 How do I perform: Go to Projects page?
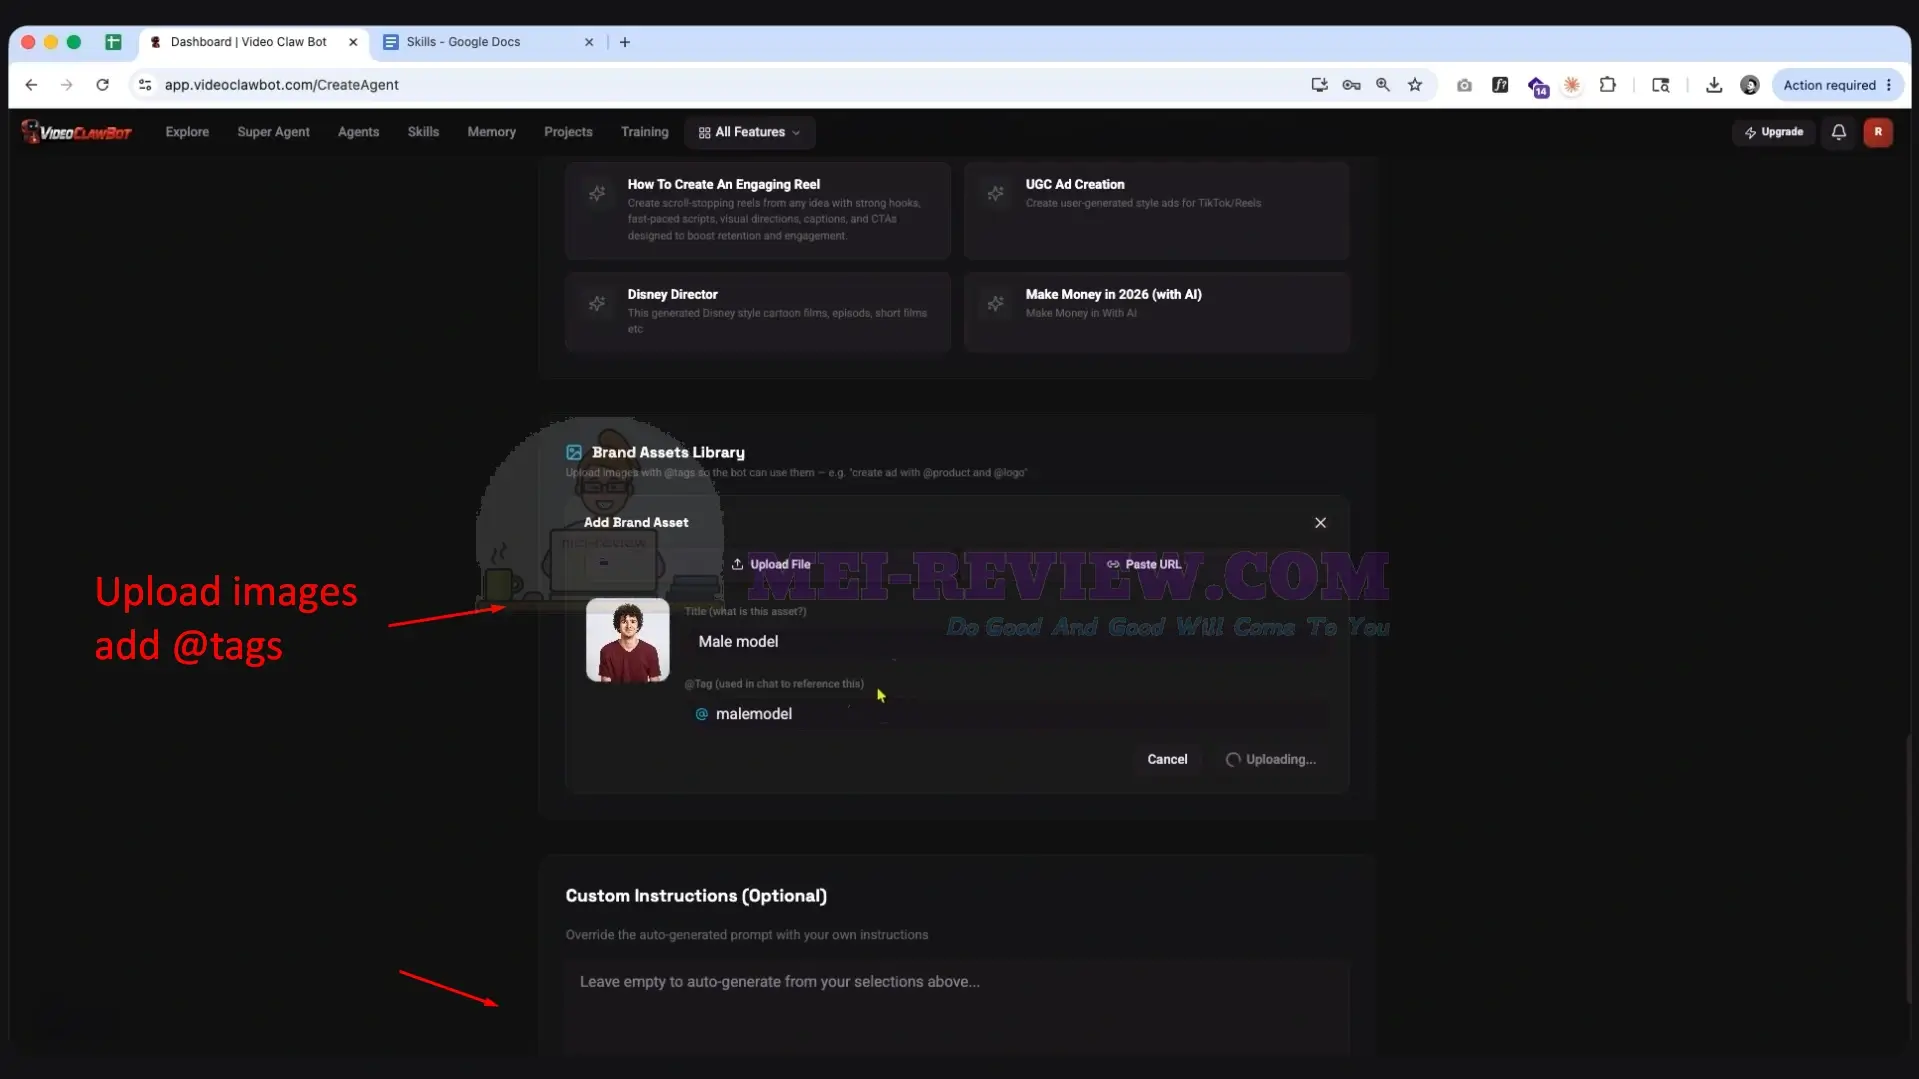[x=568, y=132]
